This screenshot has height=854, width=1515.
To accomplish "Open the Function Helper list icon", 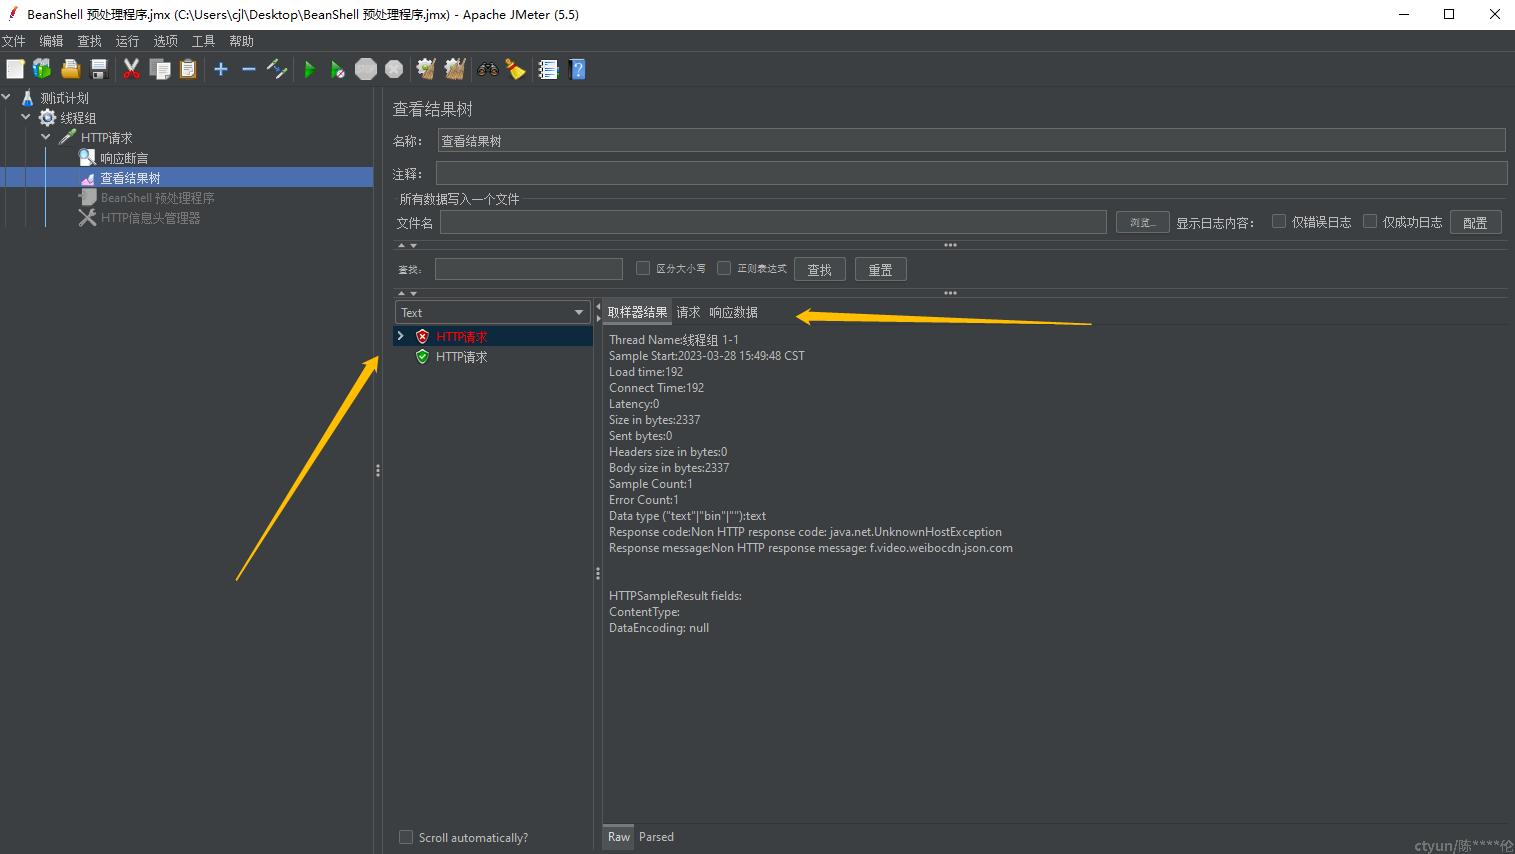I will tap(548, 69).
